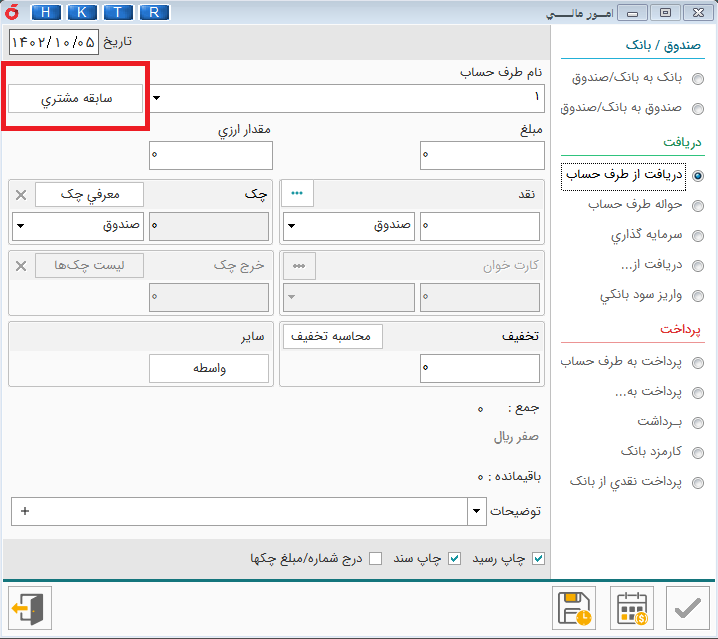The height and width of the screenshot is (639, 718).
Task: Click the سابقه مشتري button
Action: click(76, 99)
